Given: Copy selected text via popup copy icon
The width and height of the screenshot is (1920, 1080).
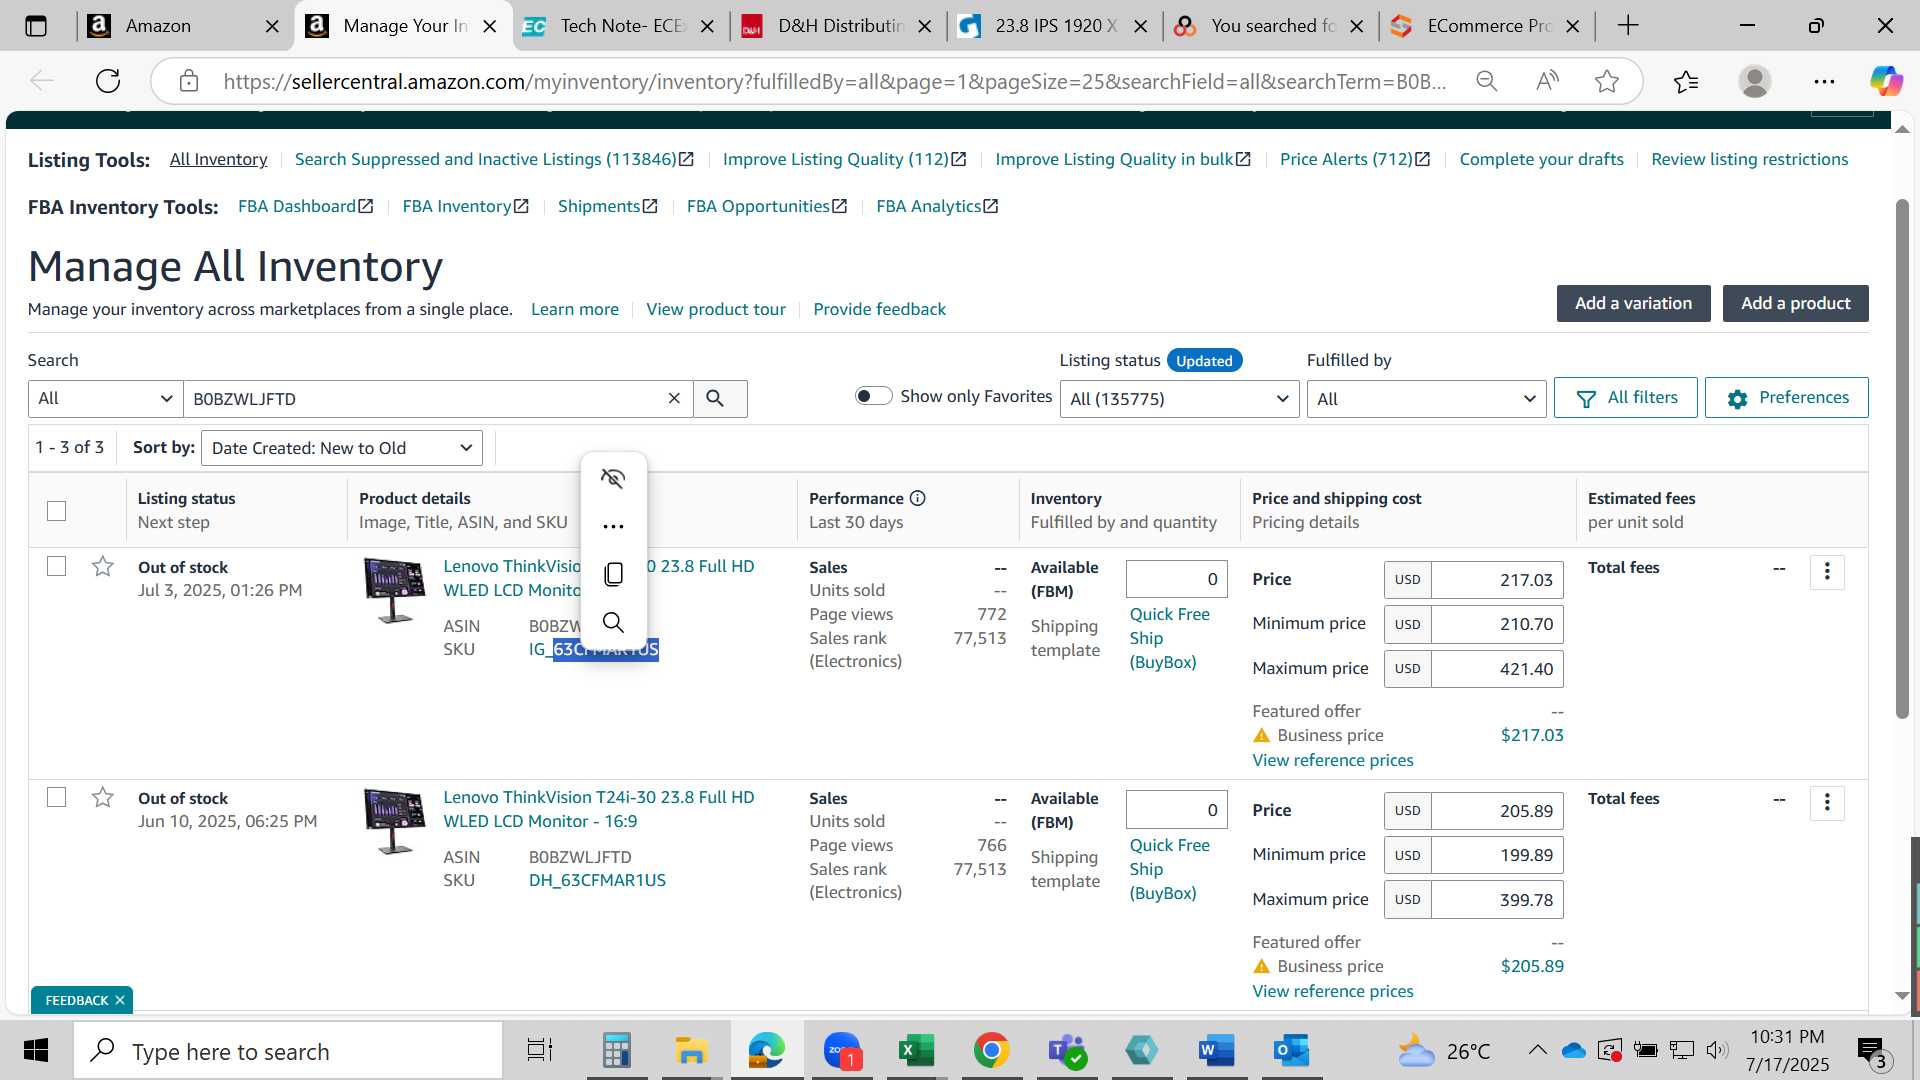Looking at the screenshot, I should [x=613, y=574].
